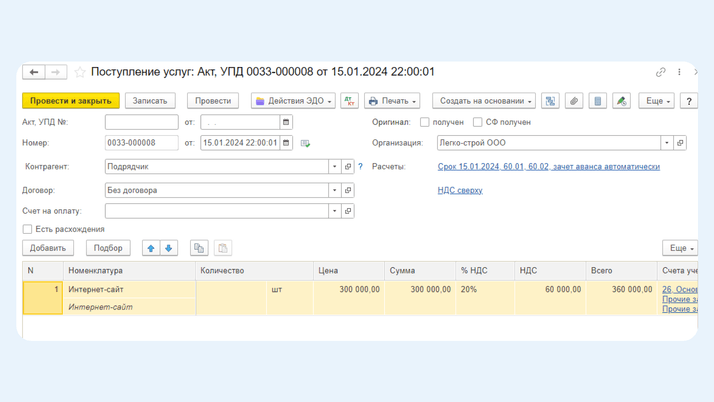The width and height of the screenshot is (714, 402).
Task: Go forward with the right arrow button
Action: [56, 72]
